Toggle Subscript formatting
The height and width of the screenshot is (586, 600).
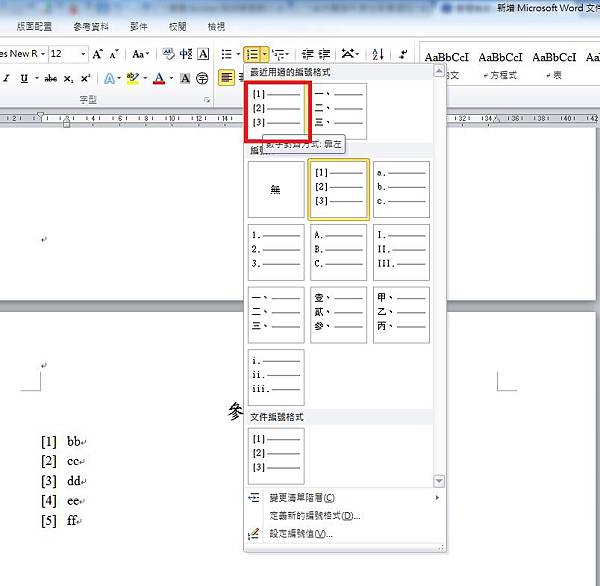click(68, 78)
